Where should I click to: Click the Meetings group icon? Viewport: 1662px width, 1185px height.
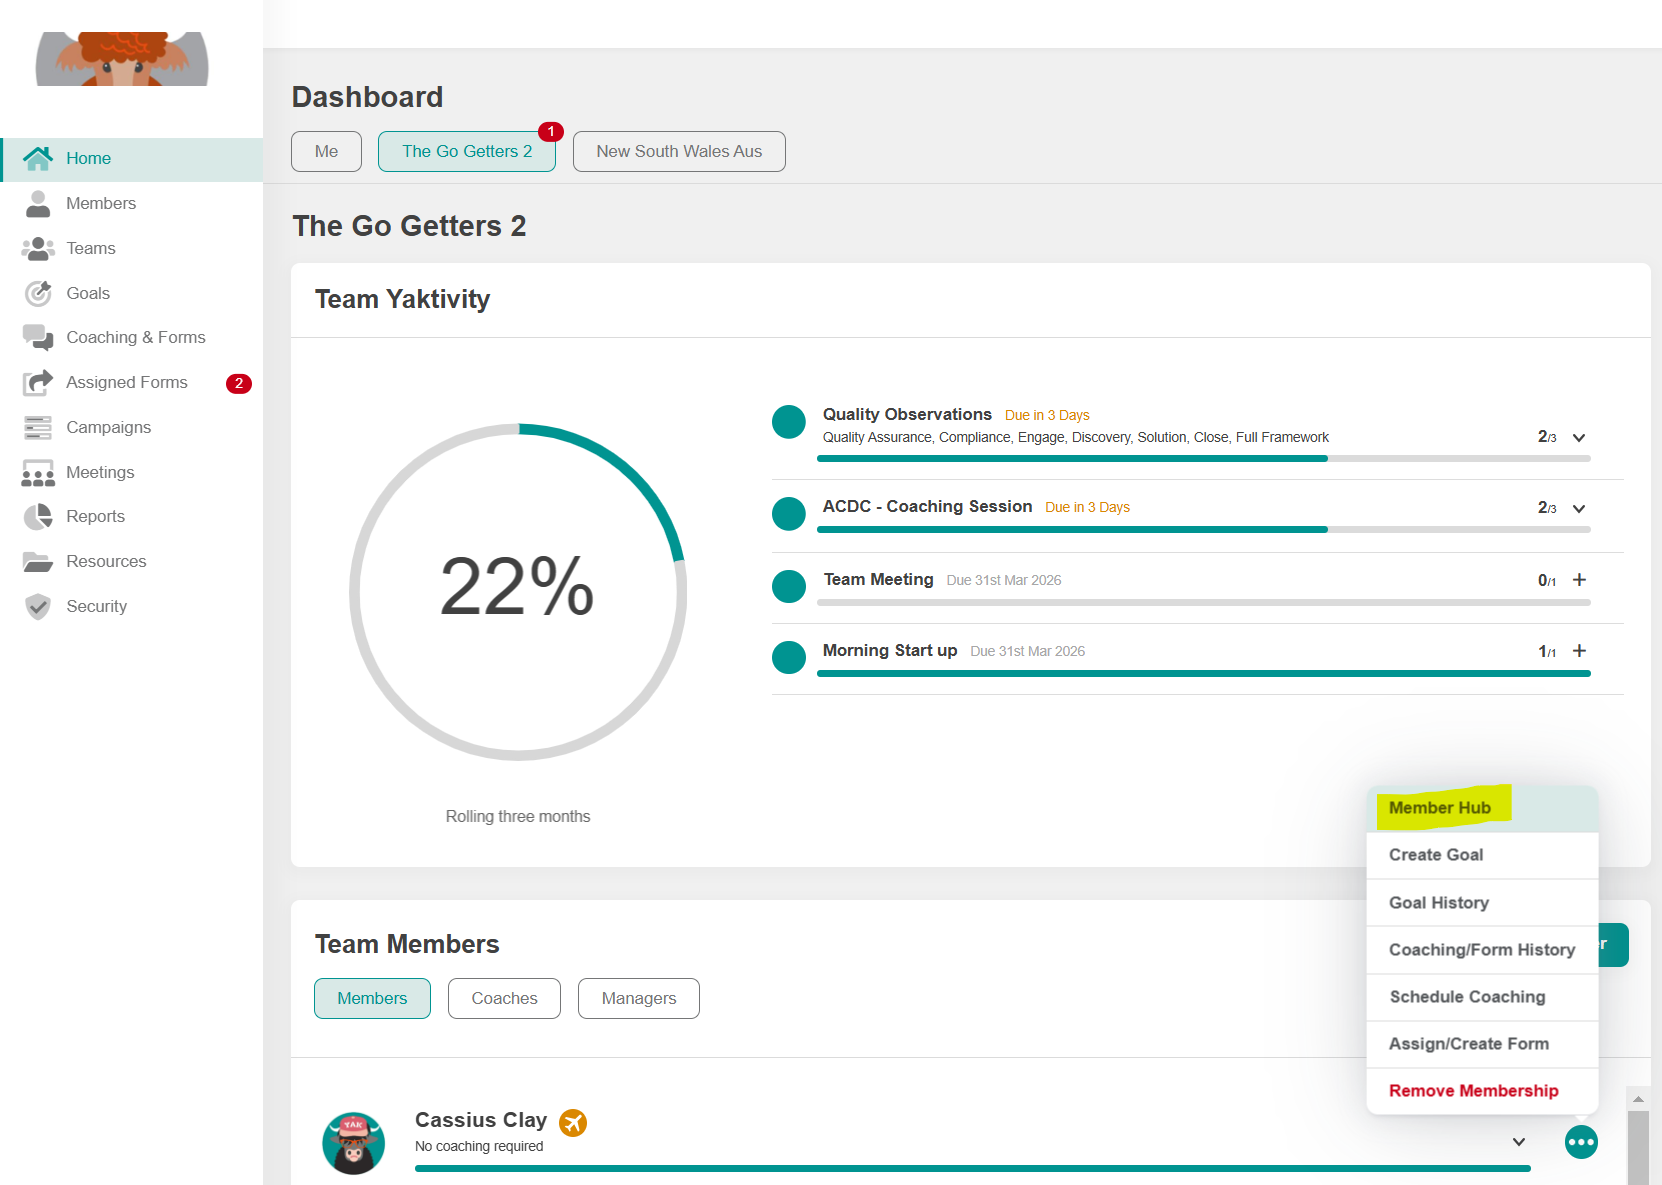point(38,472)
